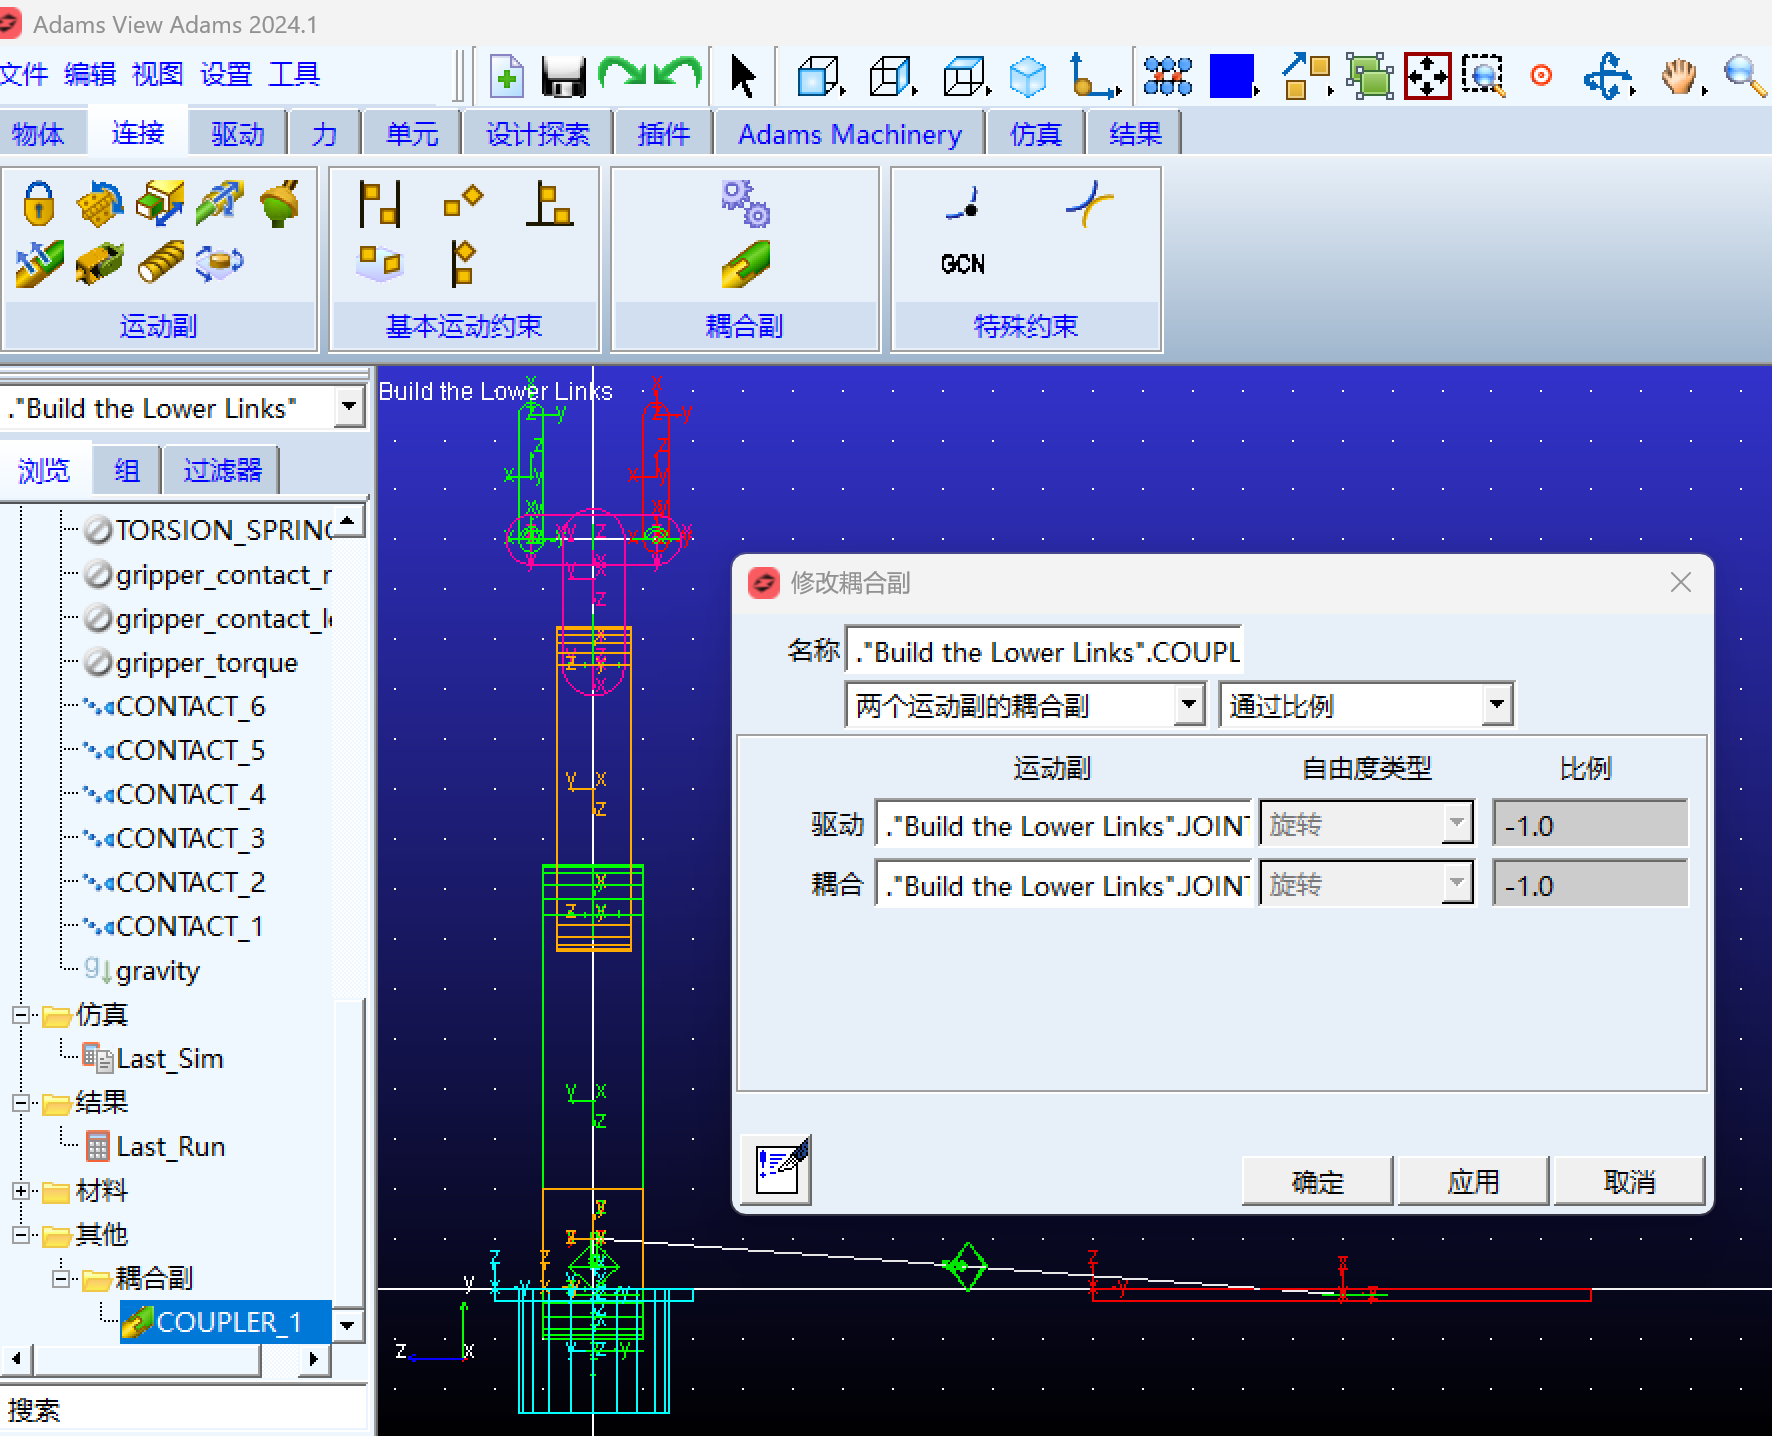
Task: Click the 确定 button in the coupler dialog
Action: coord(1317,1182)
